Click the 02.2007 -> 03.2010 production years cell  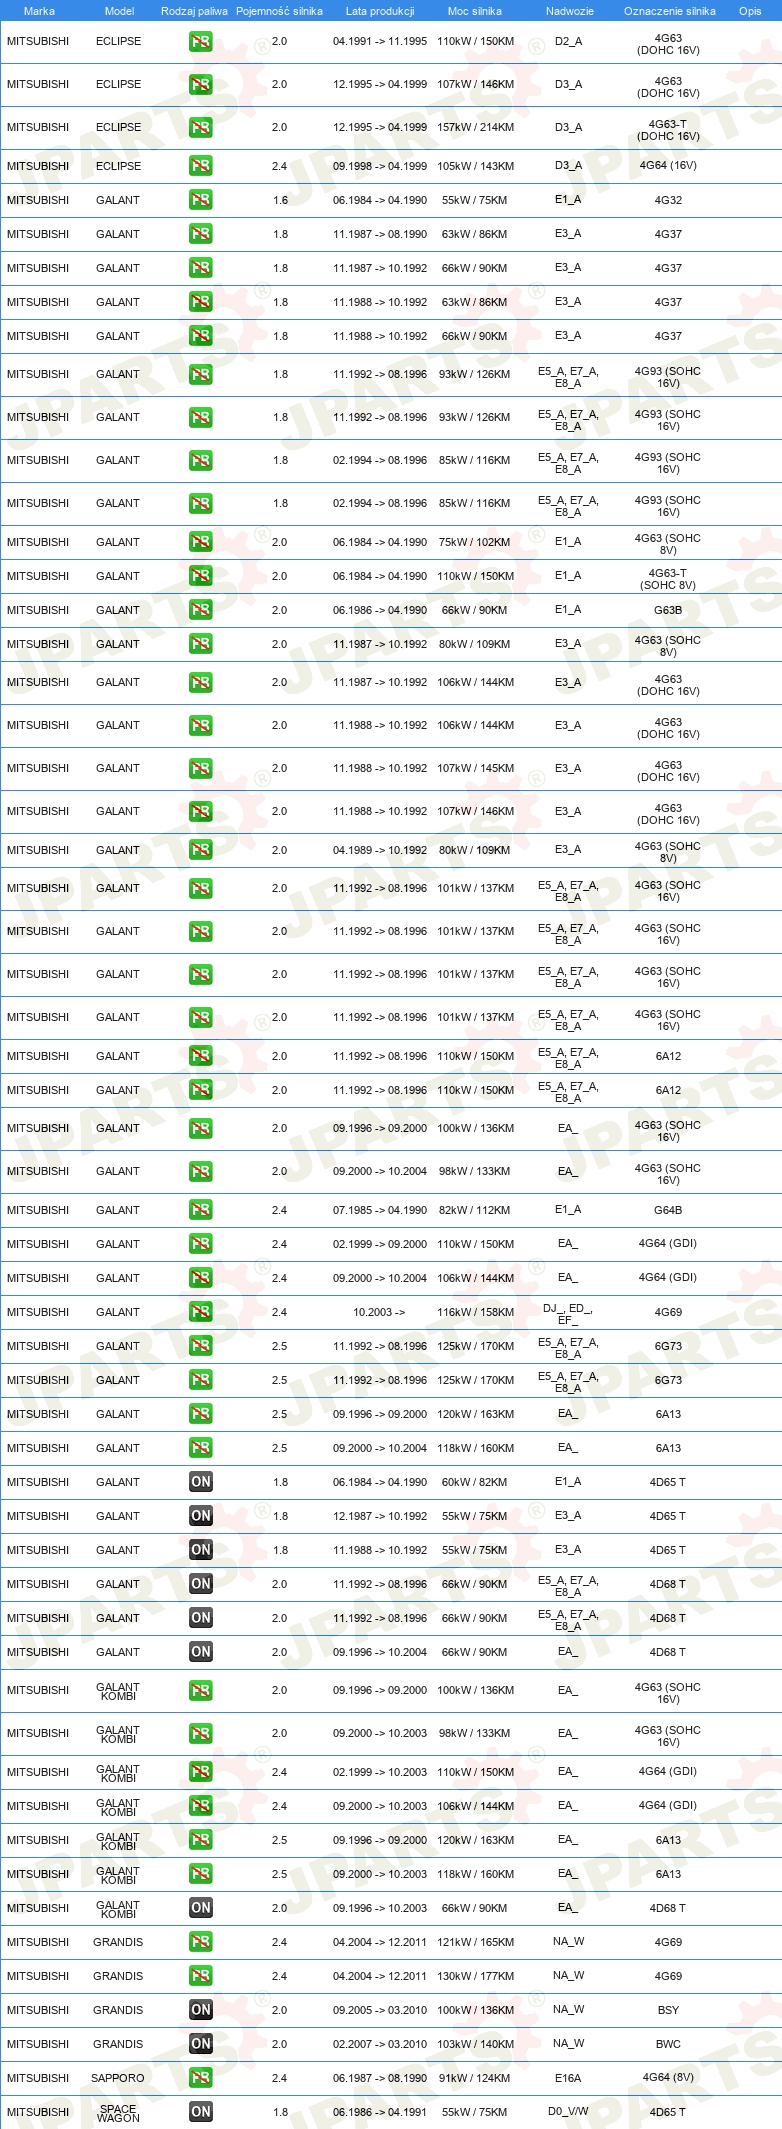pos(380,2044)
